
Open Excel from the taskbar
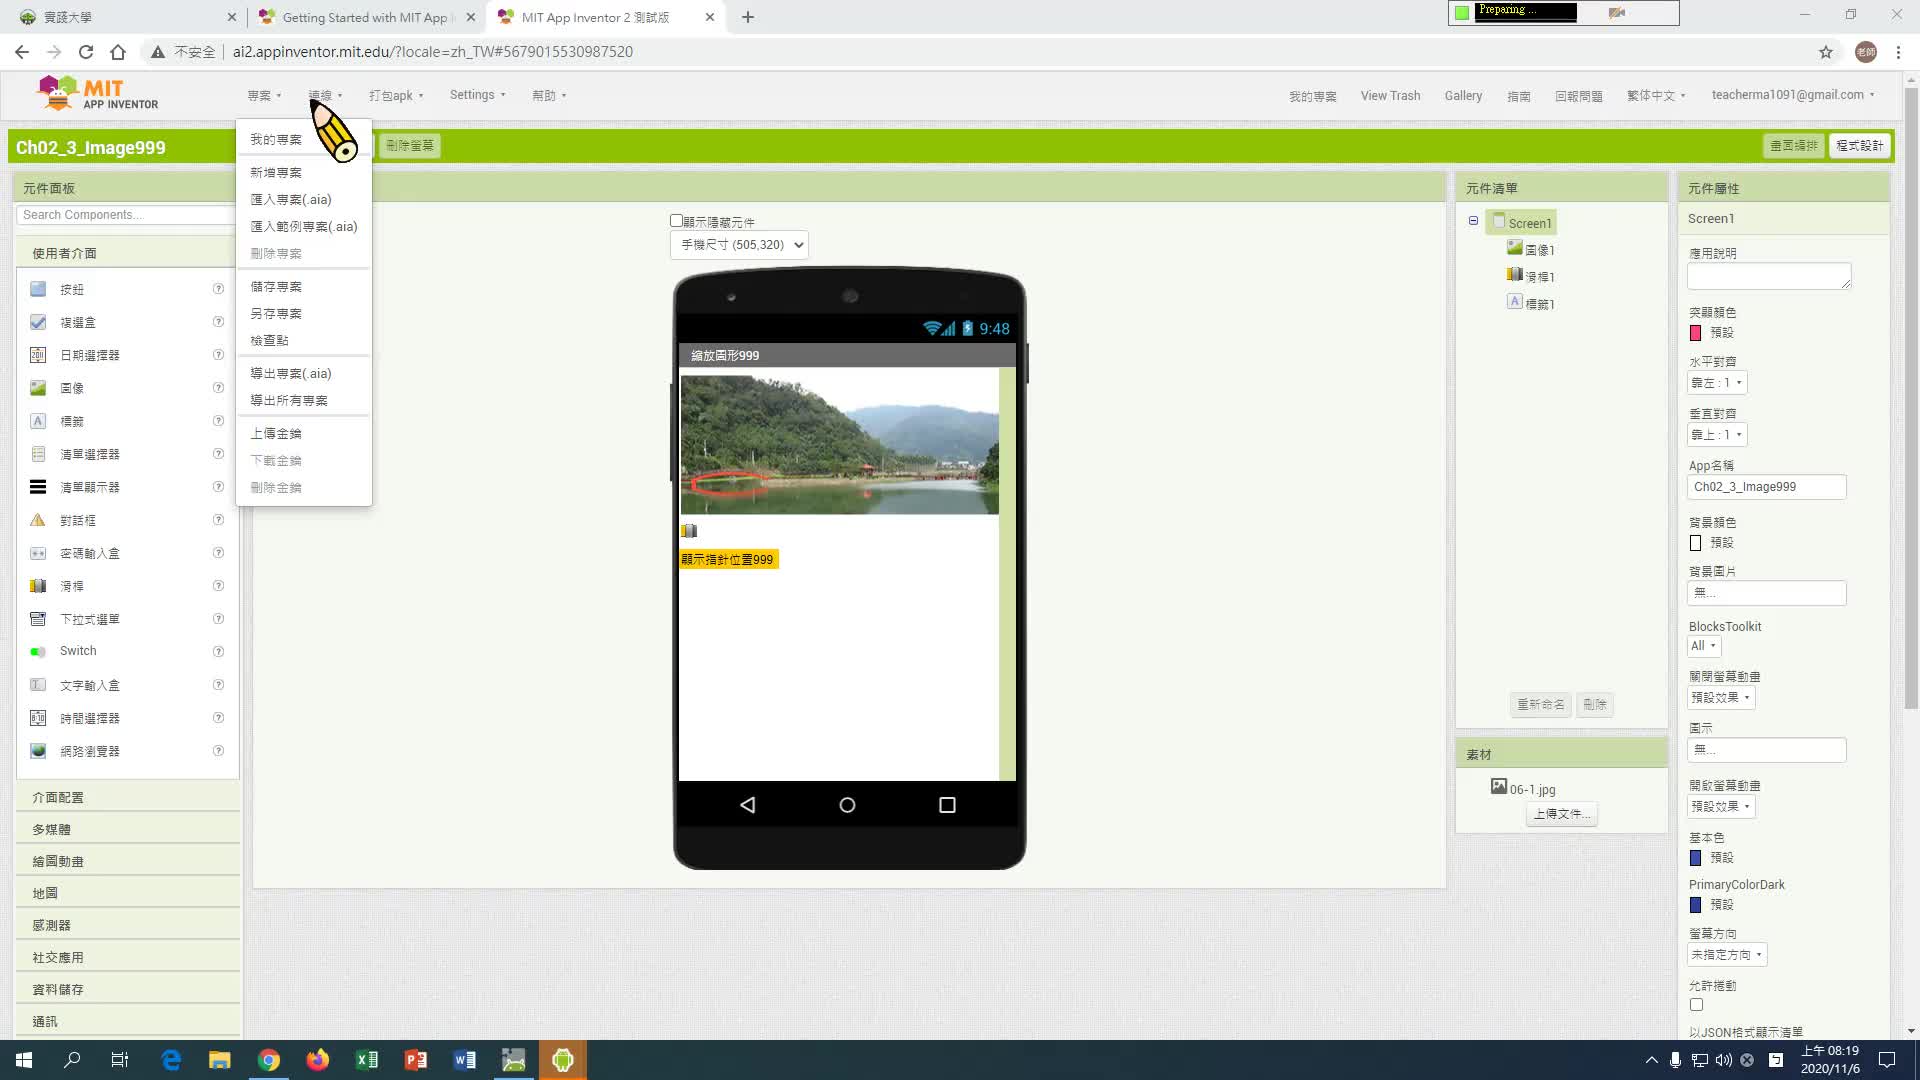(x=367, y=1060)
